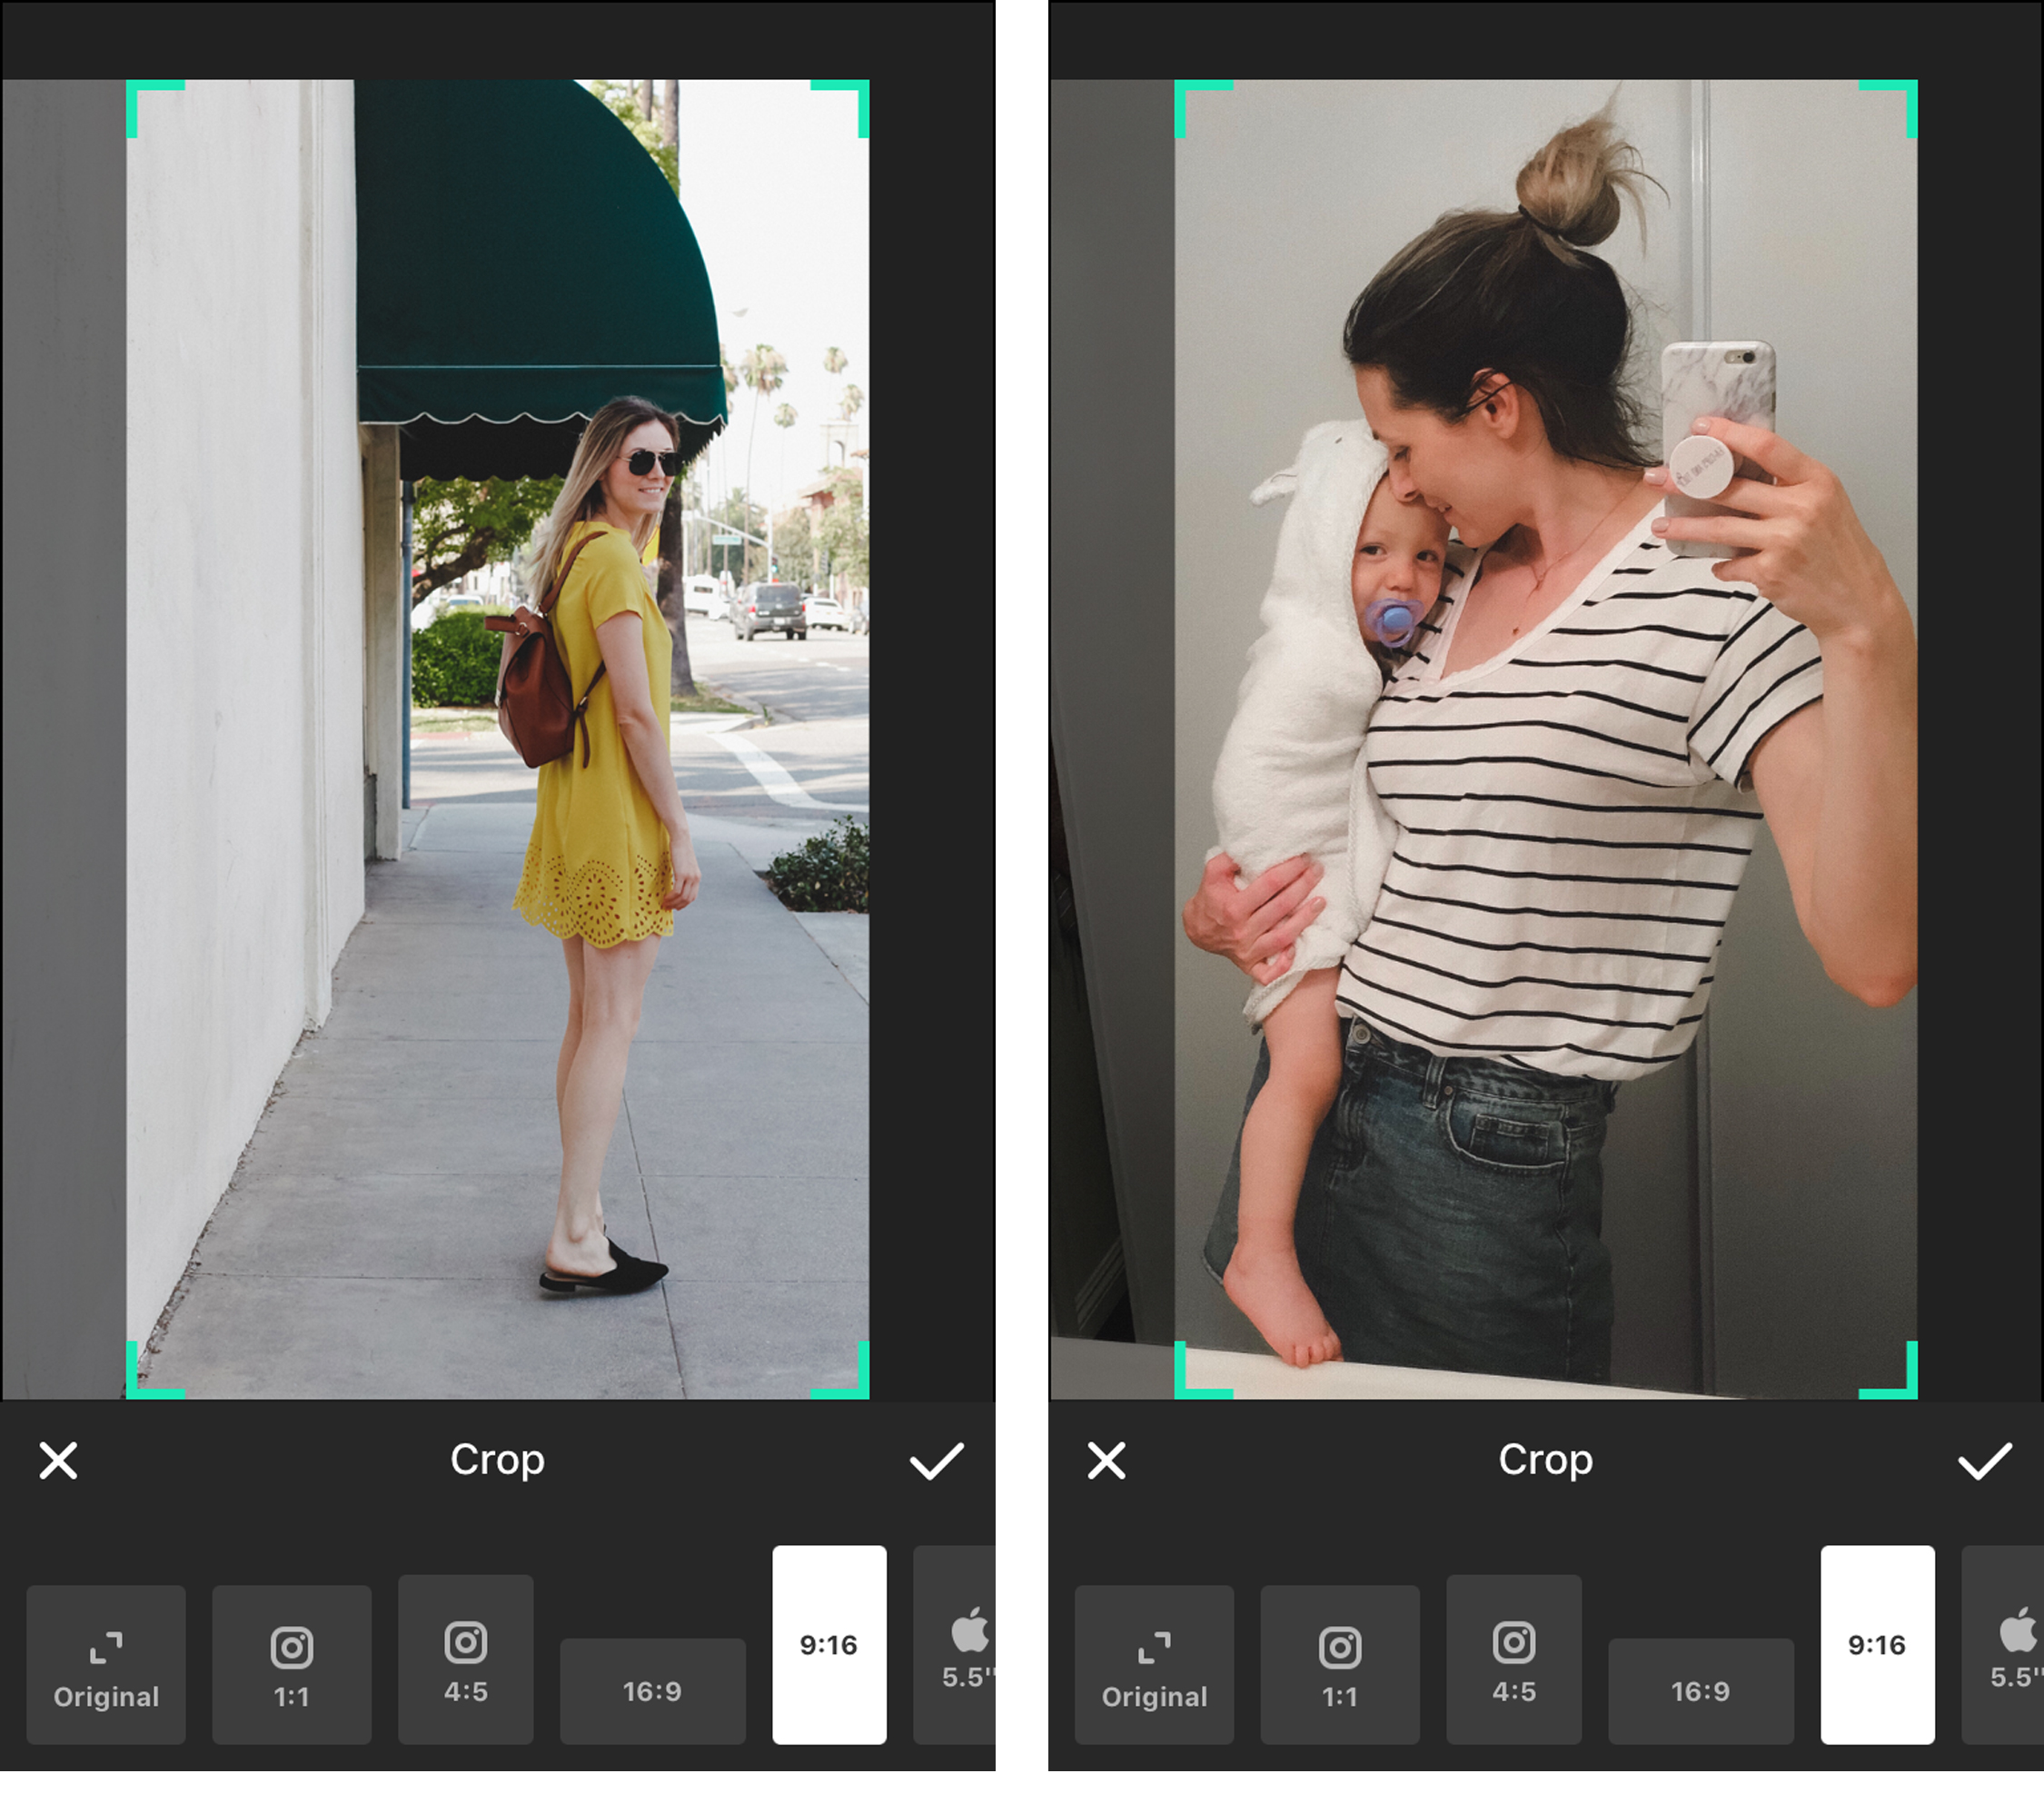2044x1813 pixels.
Task: Choose Apple 5.5" preset in left screen
Action: pyautogui.click(x=955, y=1645)
